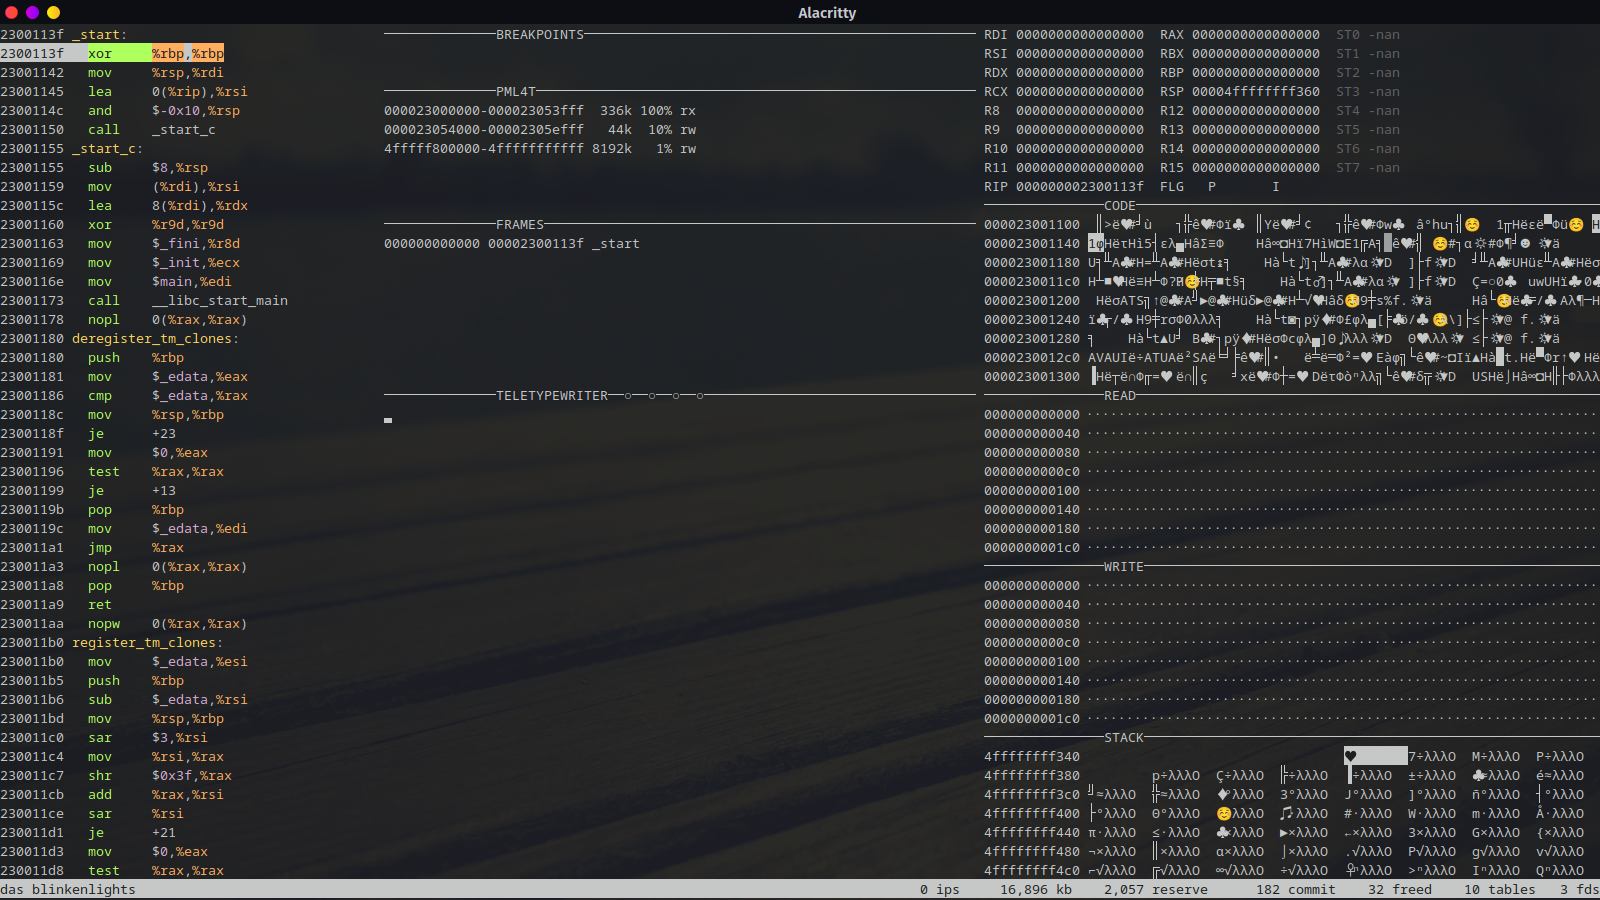The width and height of the screenshot is (1600, 900).
Task: Click the CODE memory panel heading
Action: (x=1120, y=206)
